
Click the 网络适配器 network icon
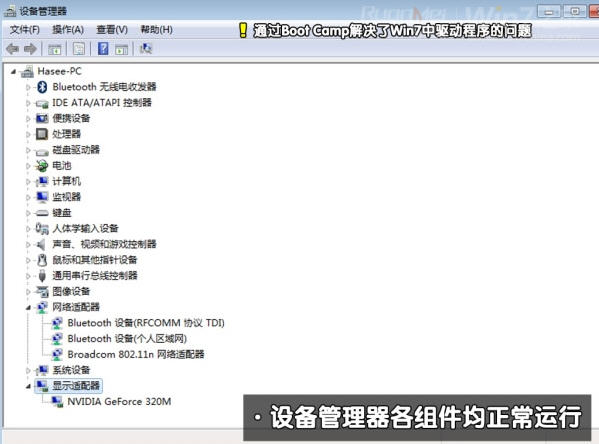tap(42, 307)
